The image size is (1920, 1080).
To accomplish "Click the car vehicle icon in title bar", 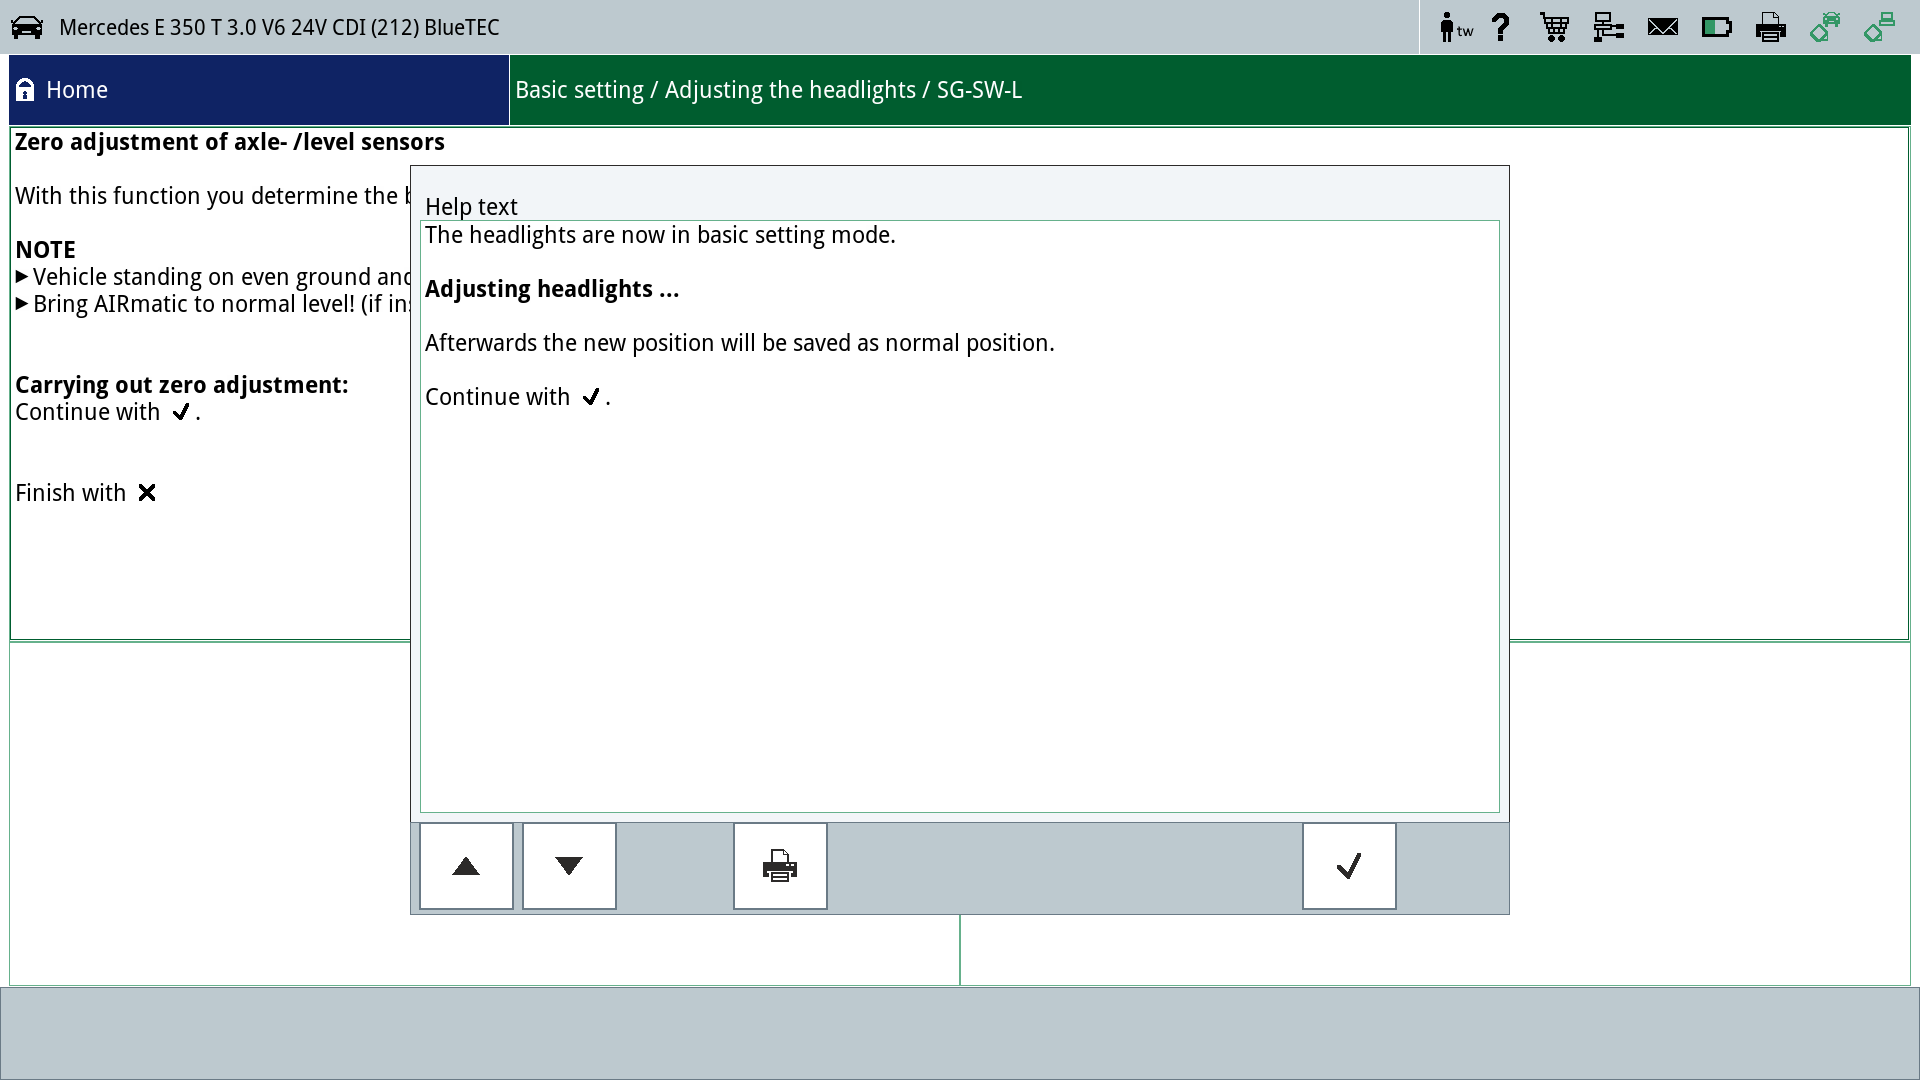I will pos(27,27).
